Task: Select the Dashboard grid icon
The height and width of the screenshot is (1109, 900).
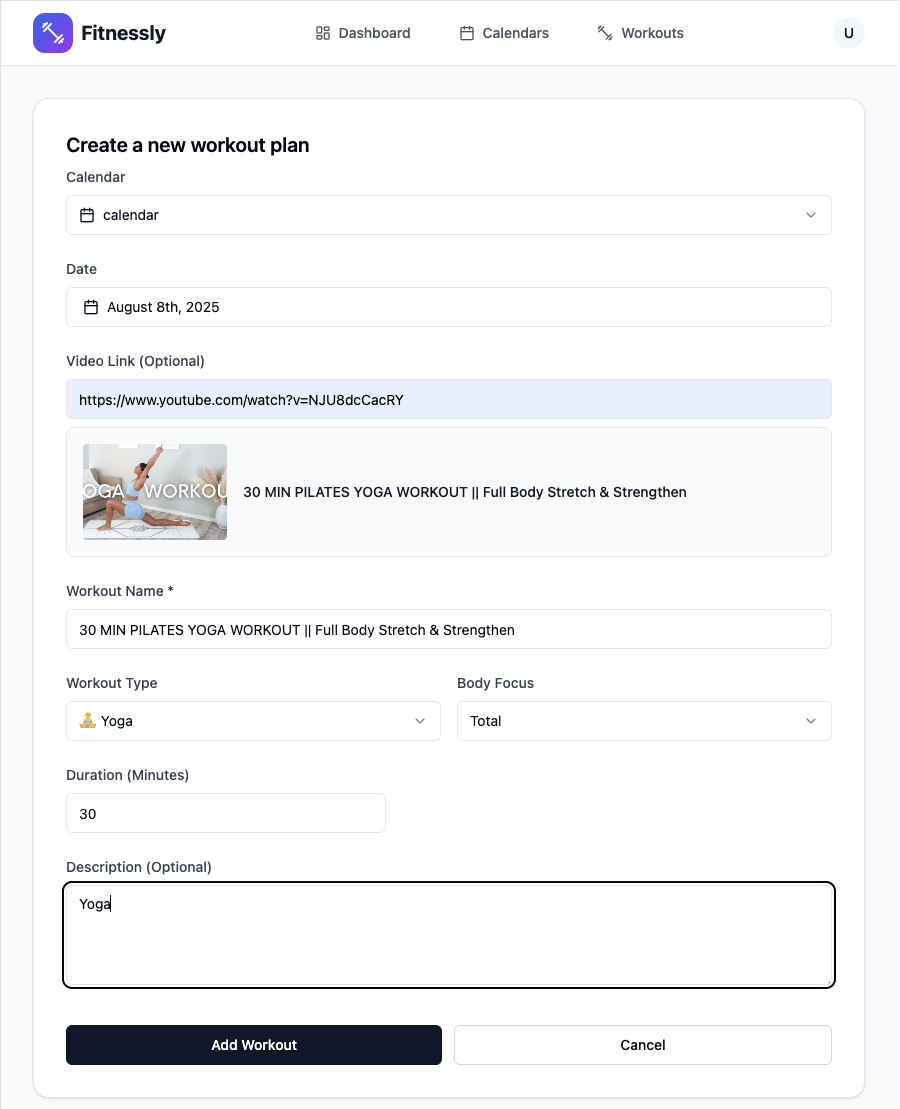Action: coord(322,32)
